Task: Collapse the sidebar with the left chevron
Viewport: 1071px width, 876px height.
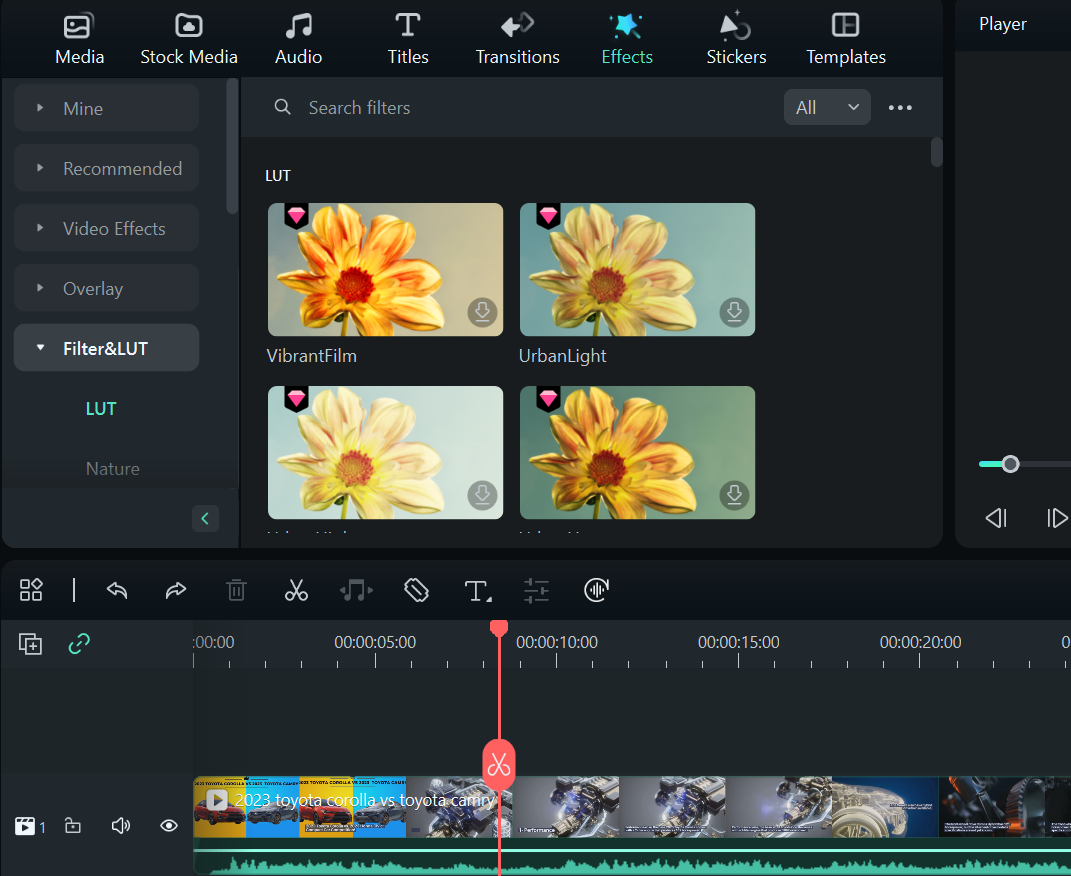Action: point(205,518)
